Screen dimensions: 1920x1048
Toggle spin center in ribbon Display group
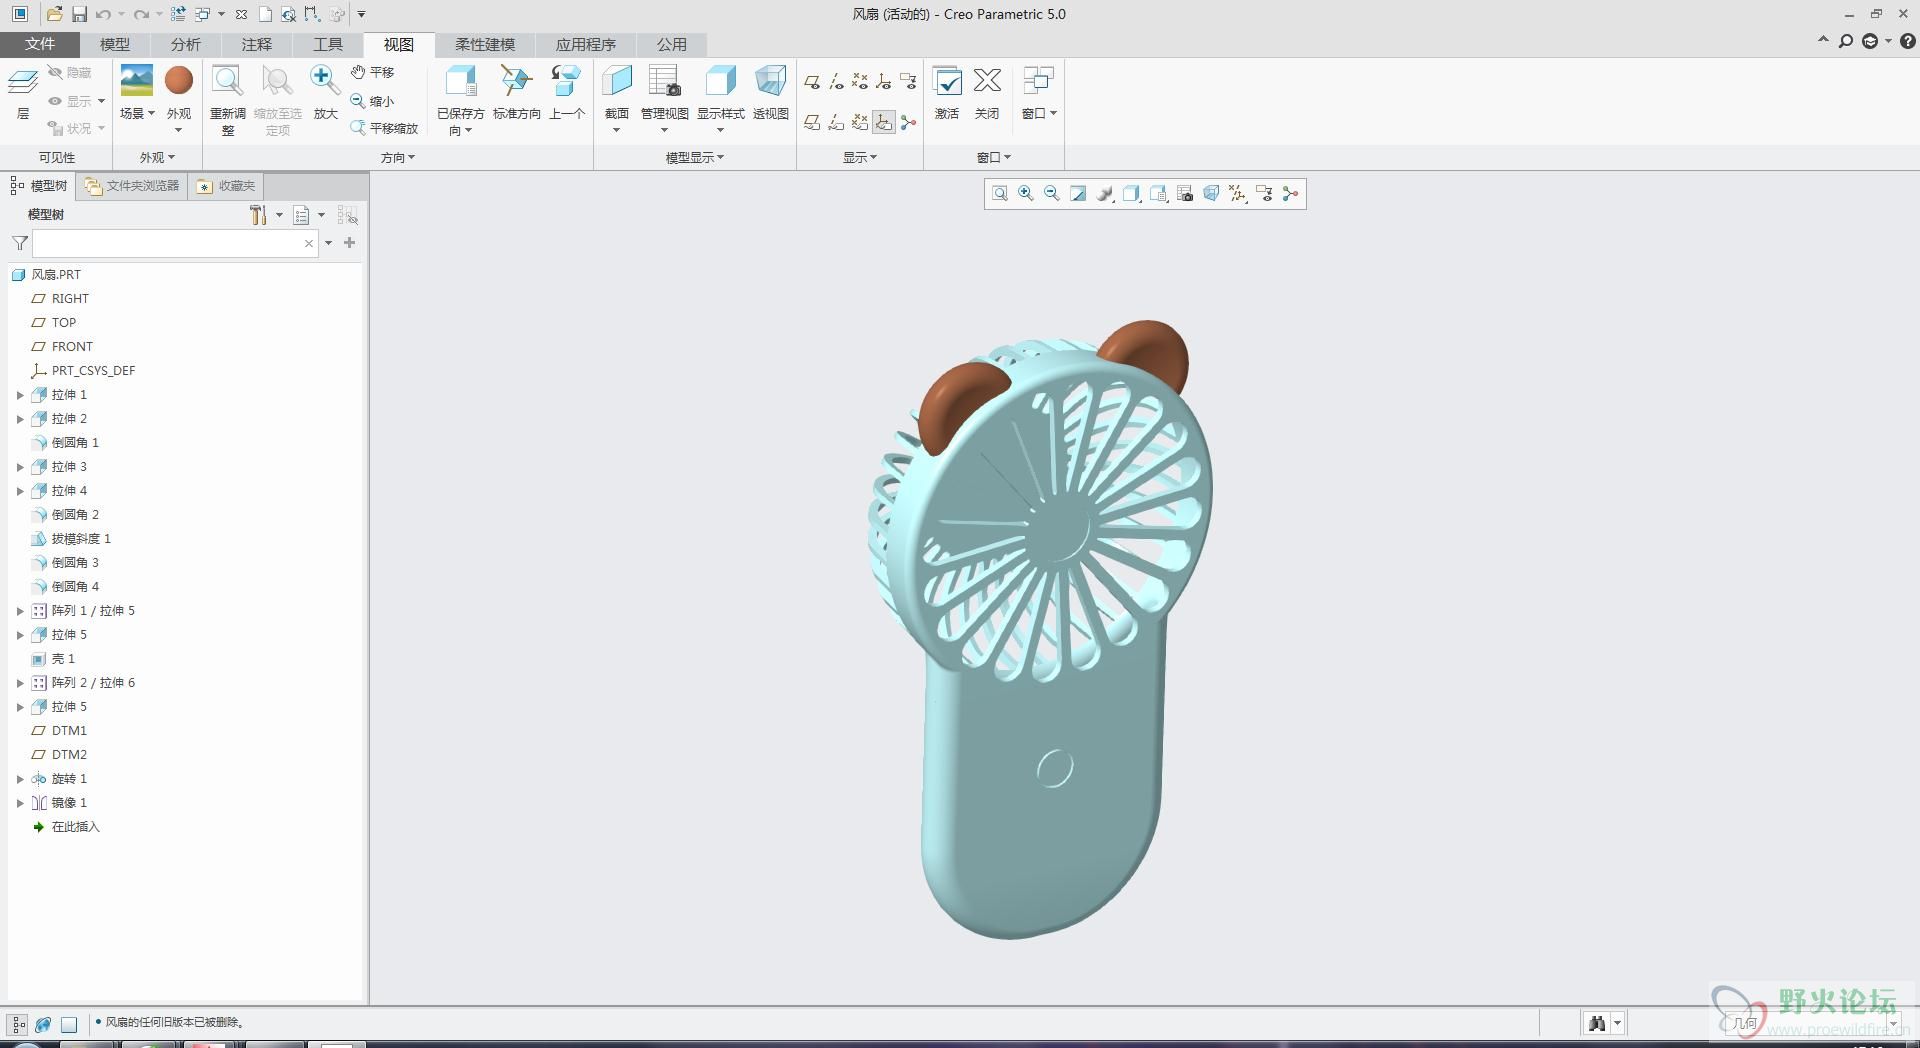(x=908, y=122)
